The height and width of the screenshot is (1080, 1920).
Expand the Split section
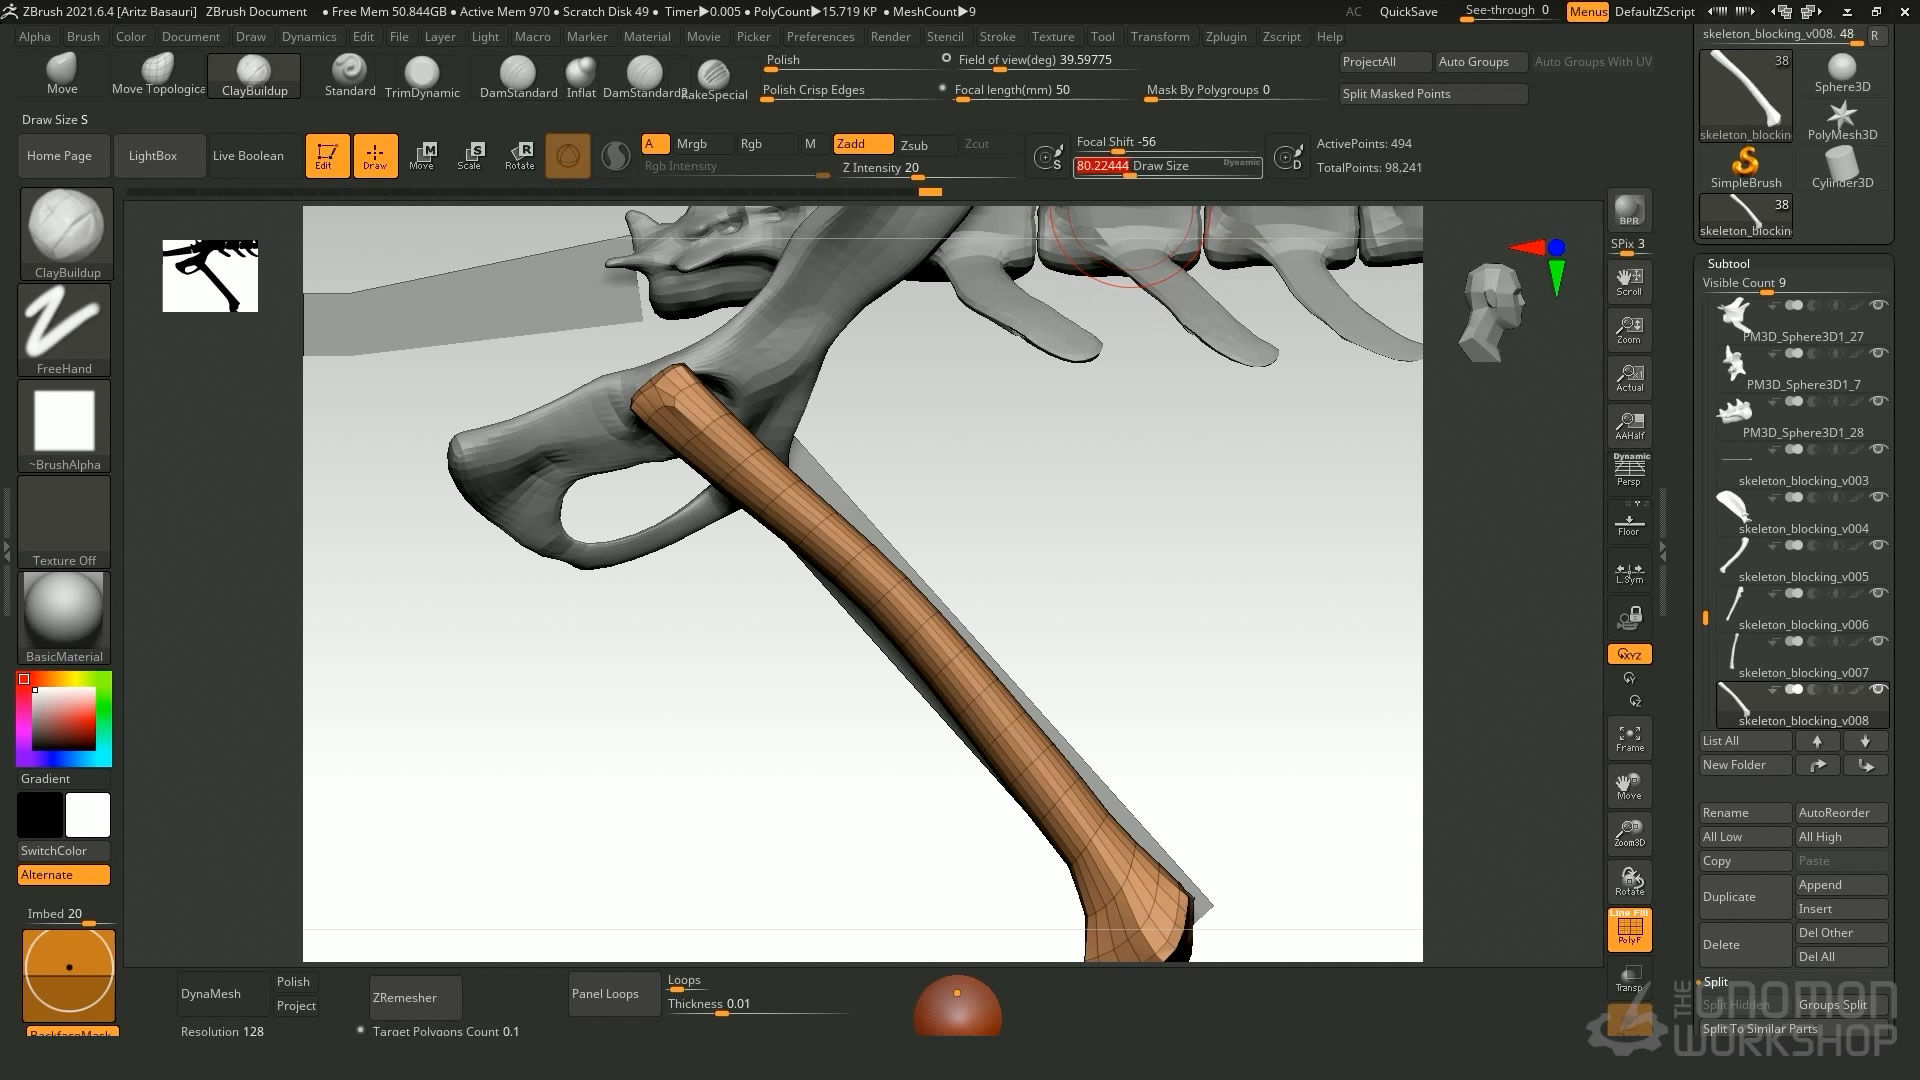pyautogui.click(x=1716, y=982)
